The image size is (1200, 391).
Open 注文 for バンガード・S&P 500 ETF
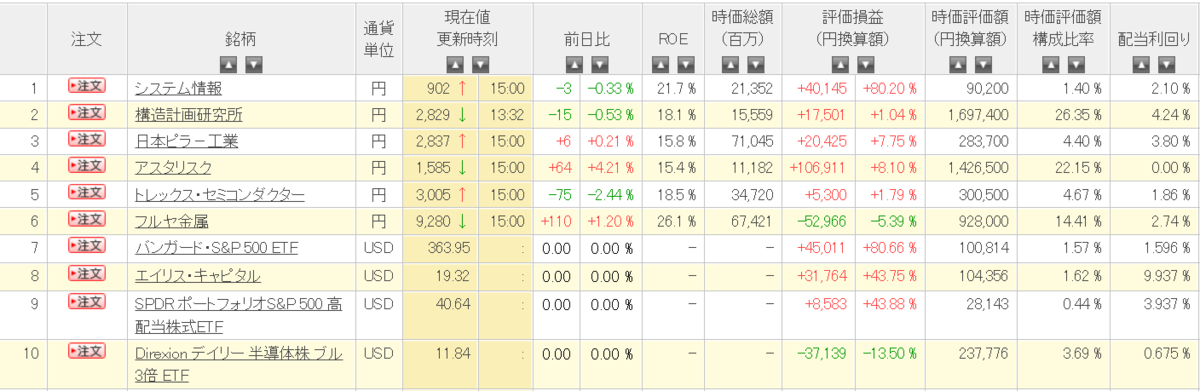(86, 245)
